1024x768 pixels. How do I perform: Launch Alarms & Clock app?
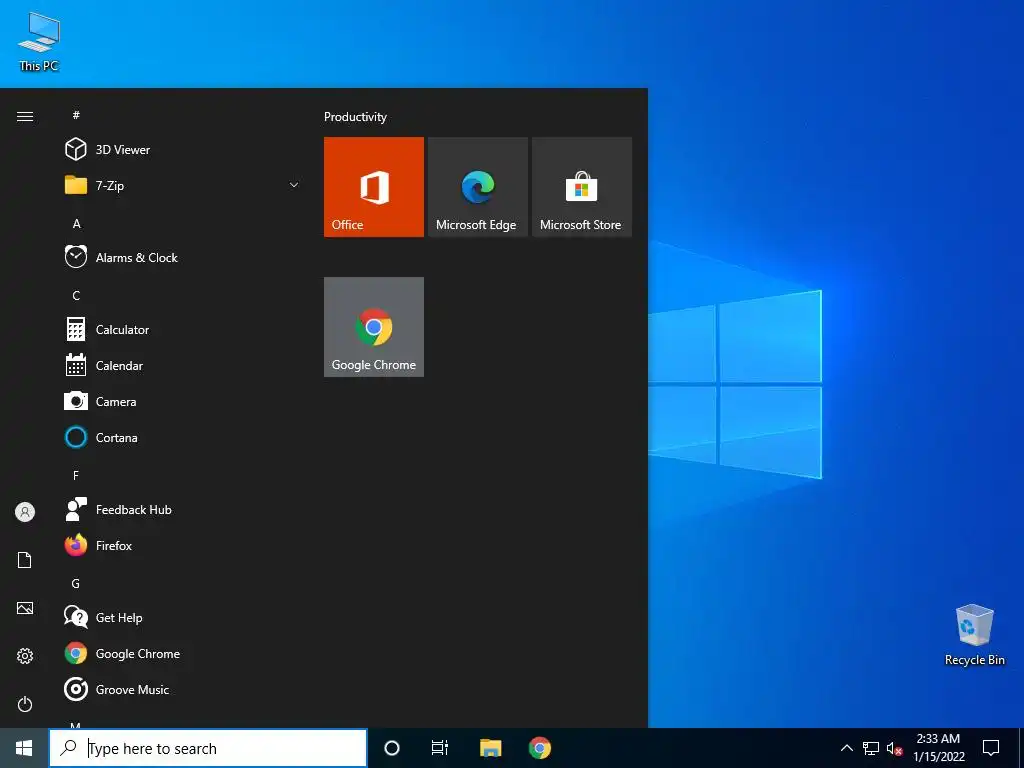pos(183,257)
